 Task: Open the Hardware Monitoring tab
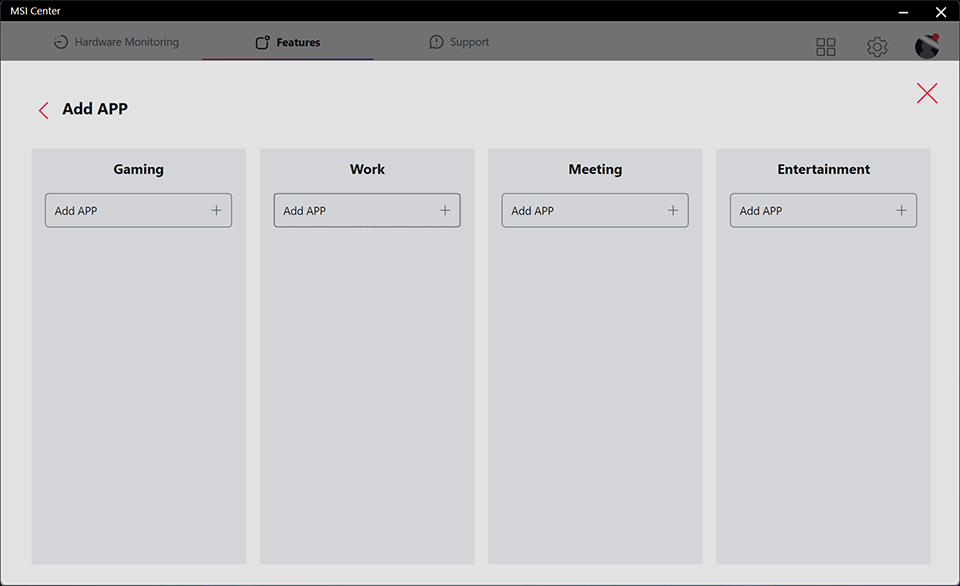click(x=116, y=43)
